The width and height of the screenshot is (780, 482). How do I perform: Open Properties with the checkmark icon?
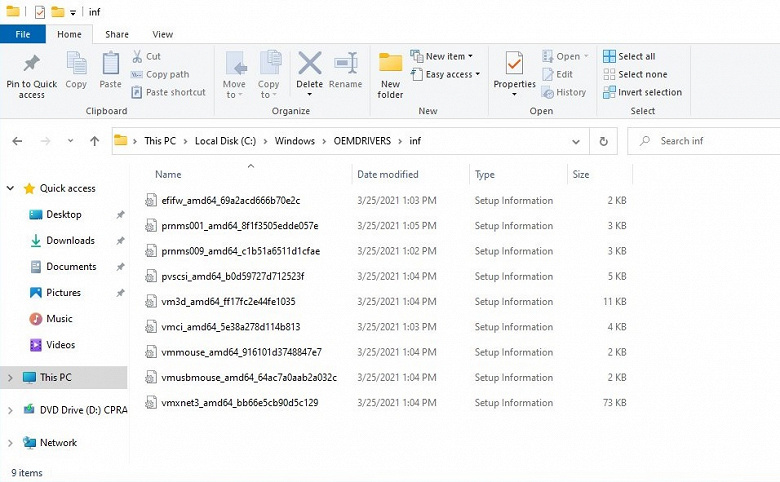pyautogui.click(x=515, y=65)
